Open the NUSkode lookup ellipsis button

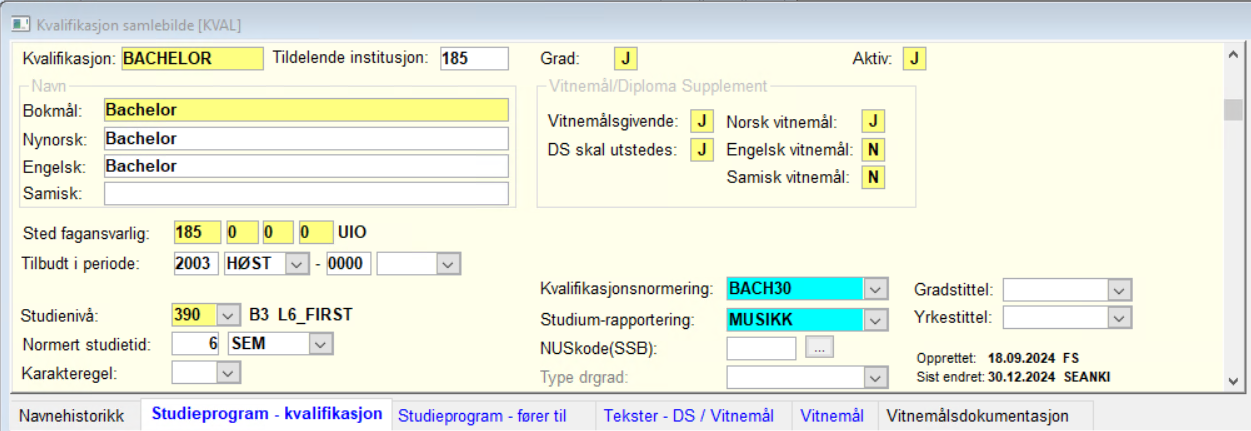coord(820,348)
